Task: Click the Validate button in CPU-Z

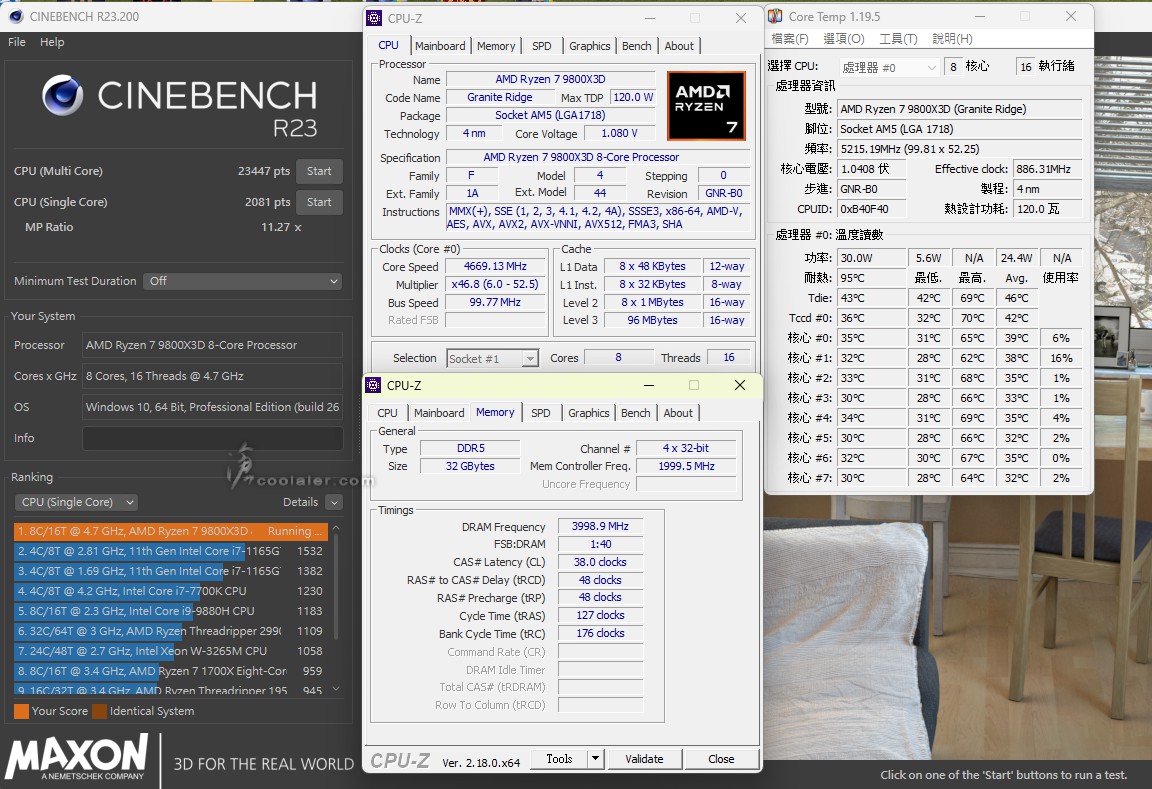Action: 644,759
